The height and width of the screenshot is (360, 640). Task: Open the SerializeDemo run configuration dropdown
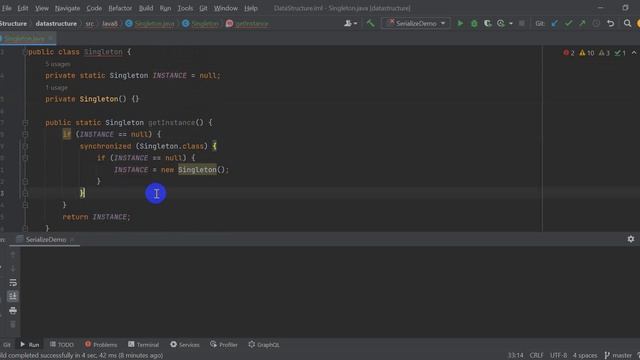416,24
